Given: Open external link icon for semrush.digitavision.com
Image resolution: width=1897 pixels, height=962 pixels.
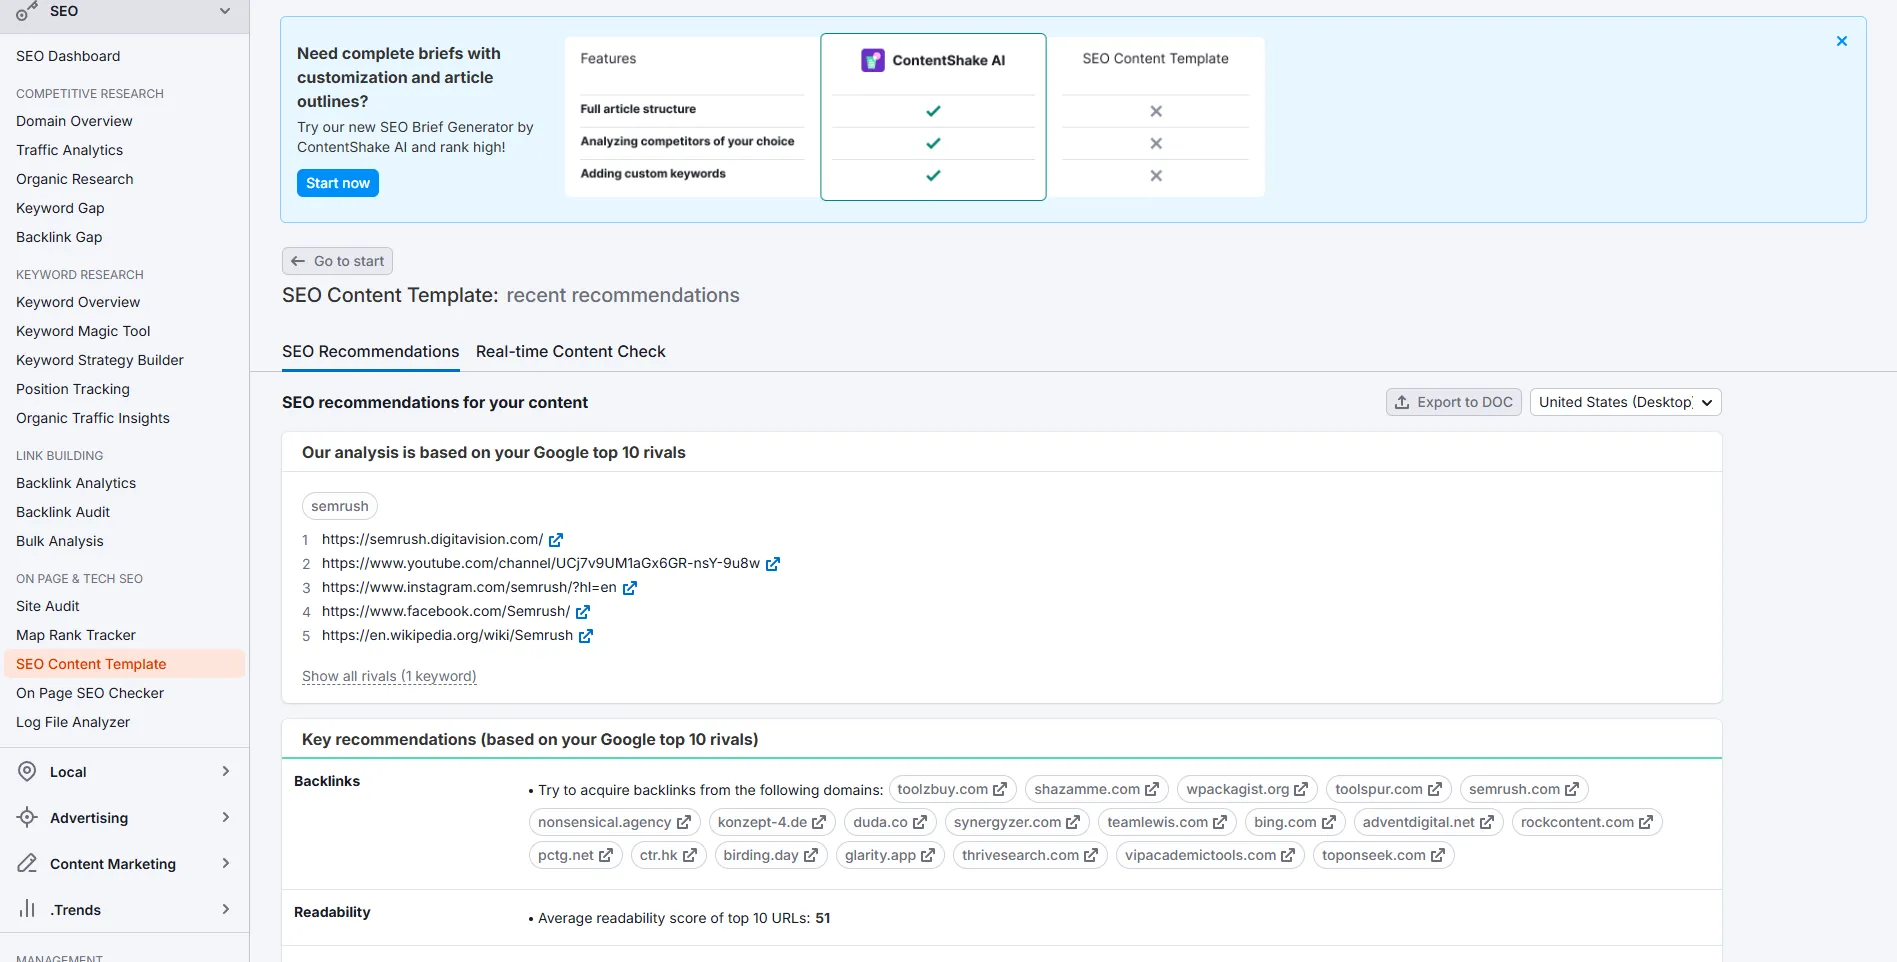Looking at the screenshot, I should [x=556, y=540].
